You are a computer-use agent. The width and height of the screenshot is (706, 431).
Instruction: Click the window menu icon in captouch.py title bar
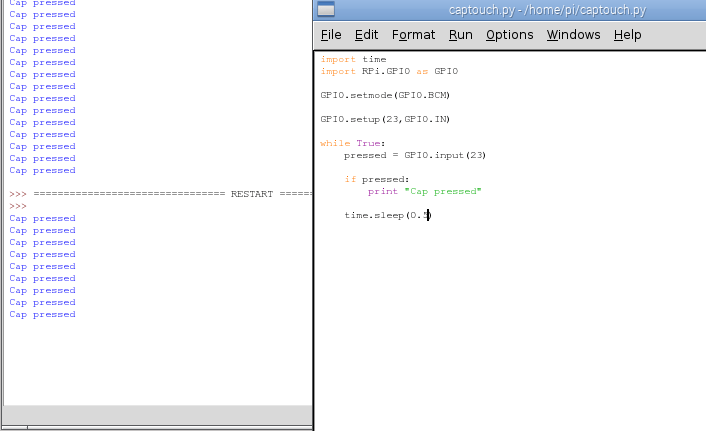click(x=326, y=9)
